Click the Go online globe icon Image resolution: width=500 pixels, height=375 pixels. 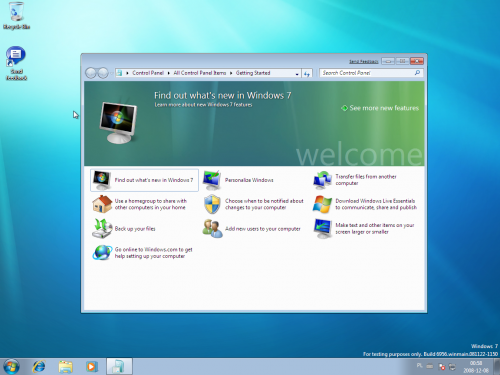[x=102, y=252]
